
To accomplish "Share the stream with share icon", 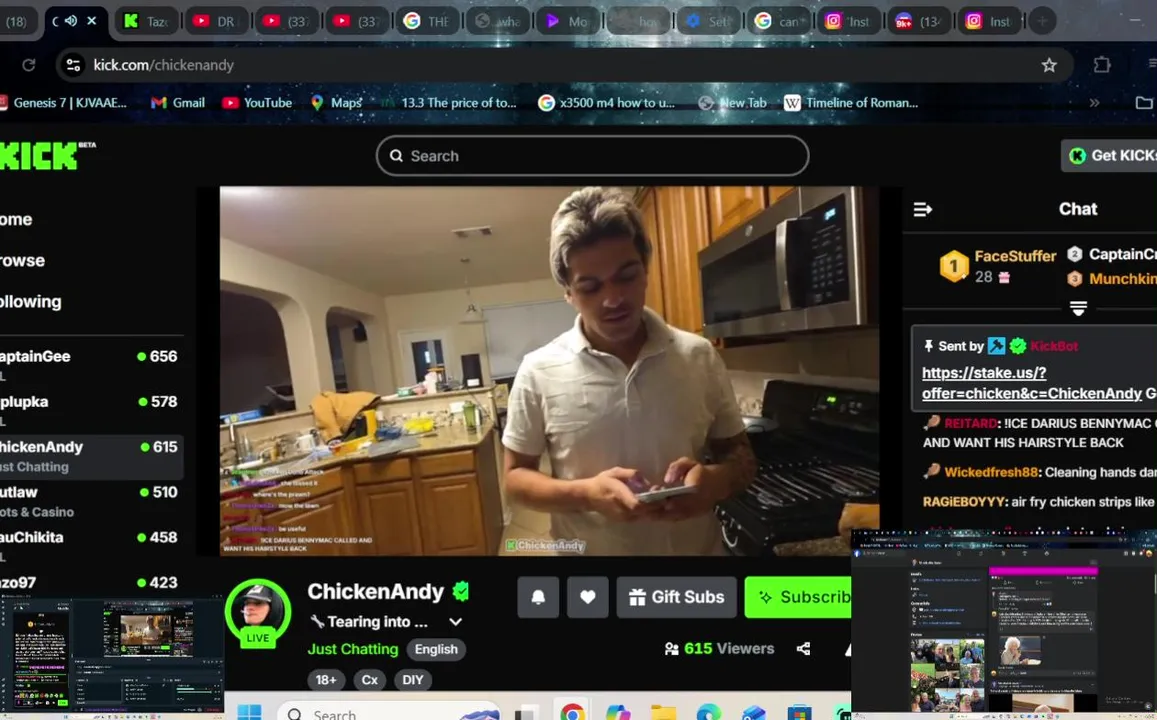I will point(804,648).
